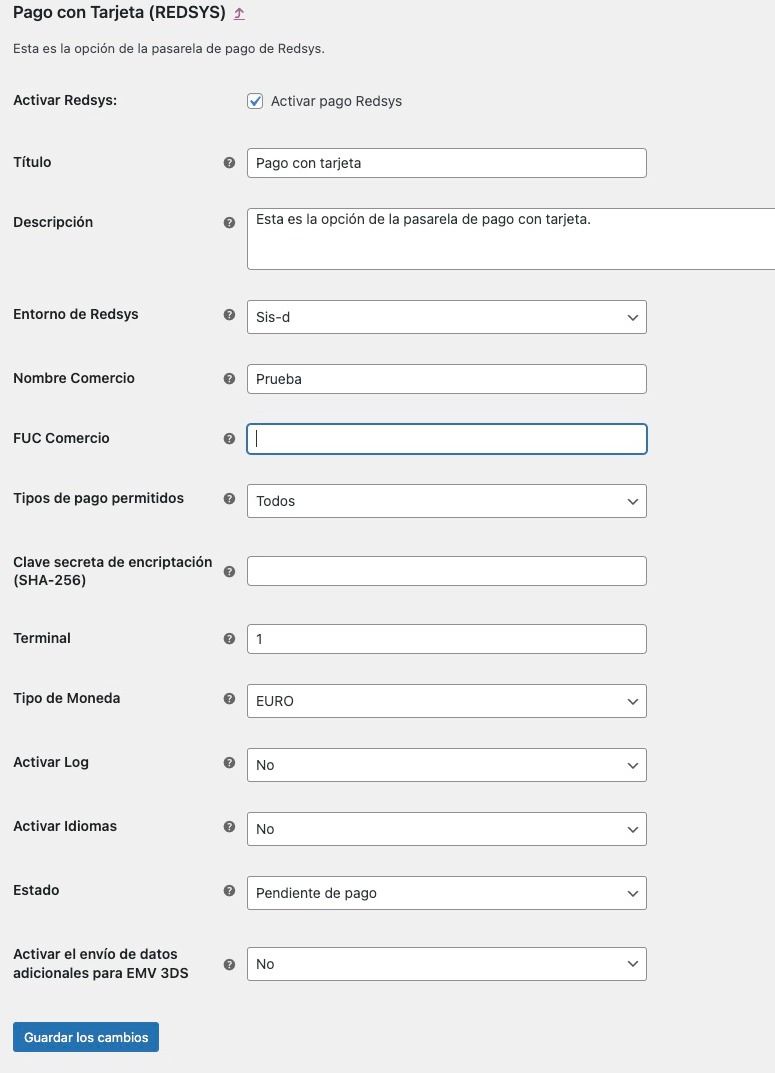The width and height of the screenshot is (775, 1073).
Task: Show the help tip for Entorno de Redsys
Action: tap(229, 315)
